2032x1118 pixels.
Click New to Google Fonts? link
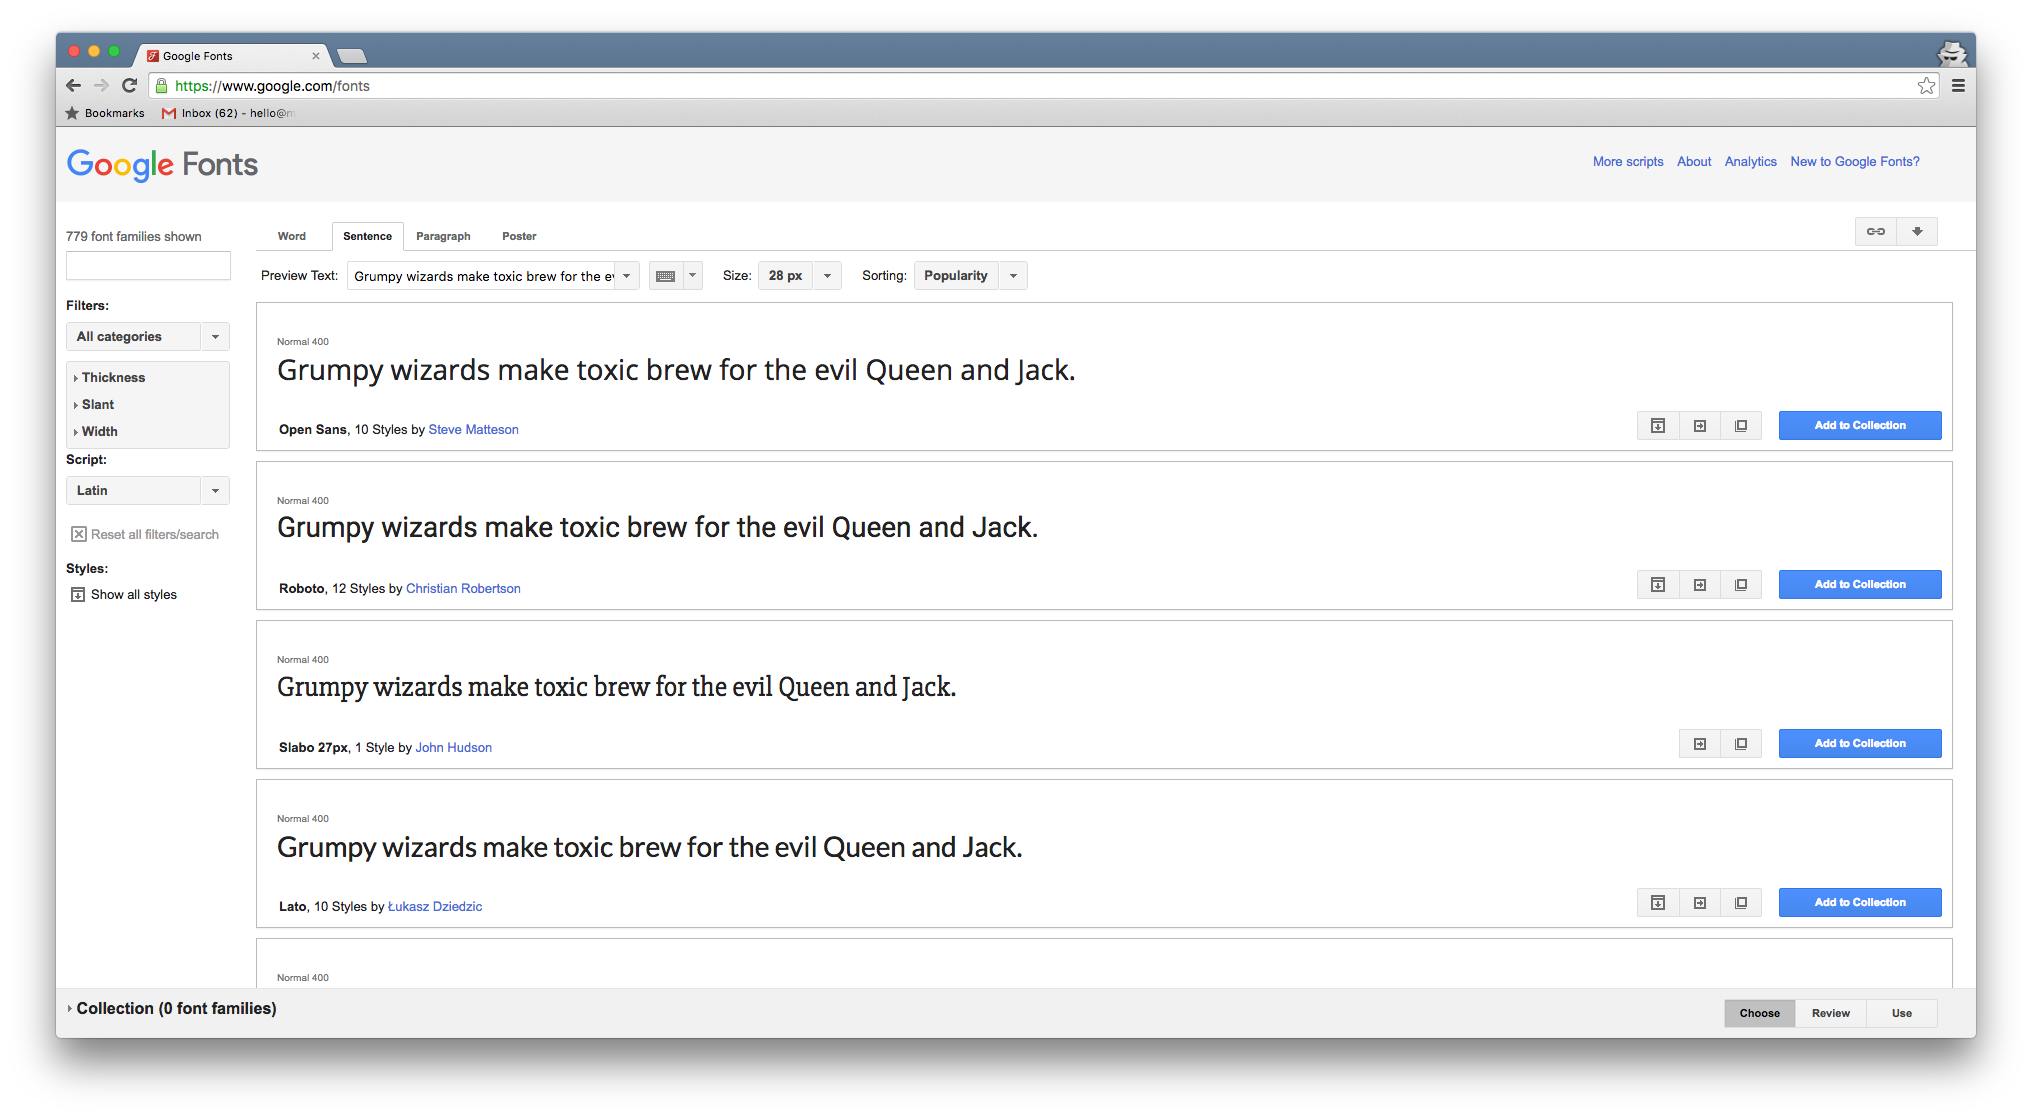point(1855,161)
